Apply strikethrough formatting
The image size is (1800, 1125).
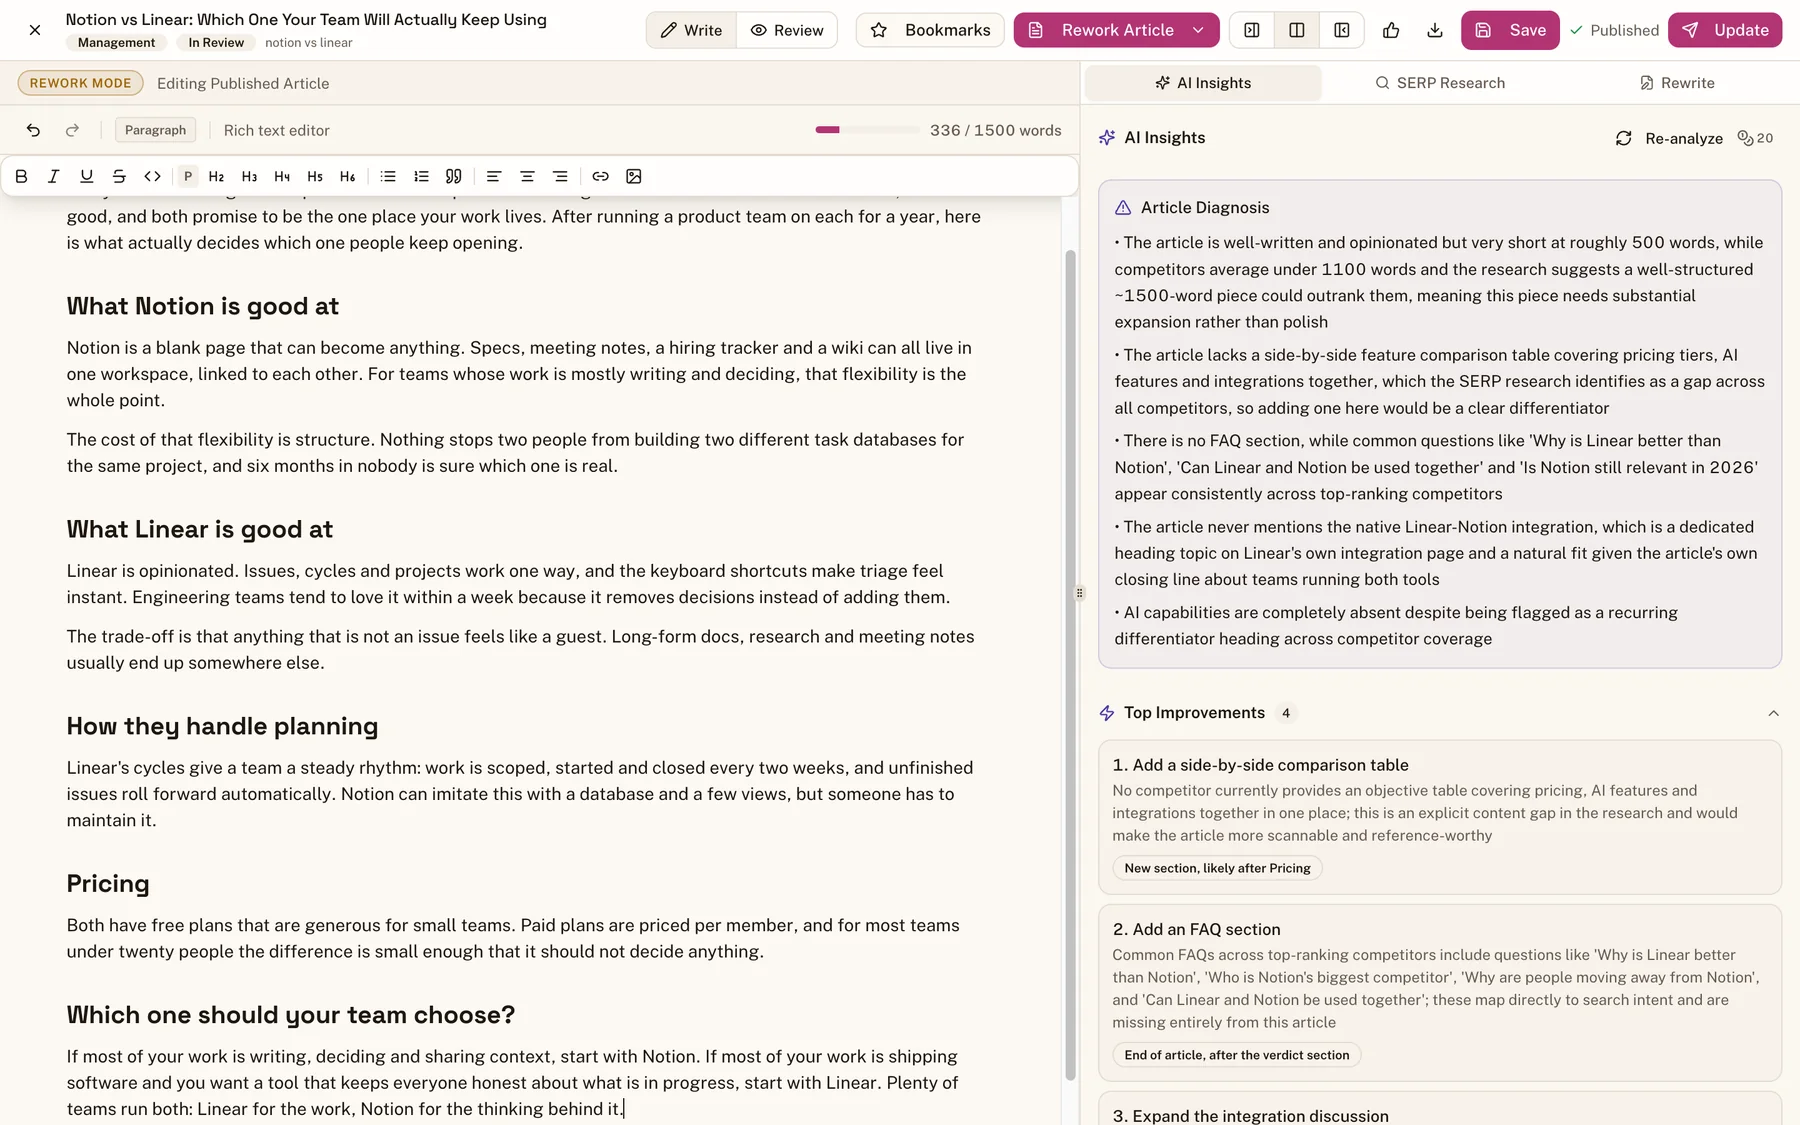[x=119, y=176]
